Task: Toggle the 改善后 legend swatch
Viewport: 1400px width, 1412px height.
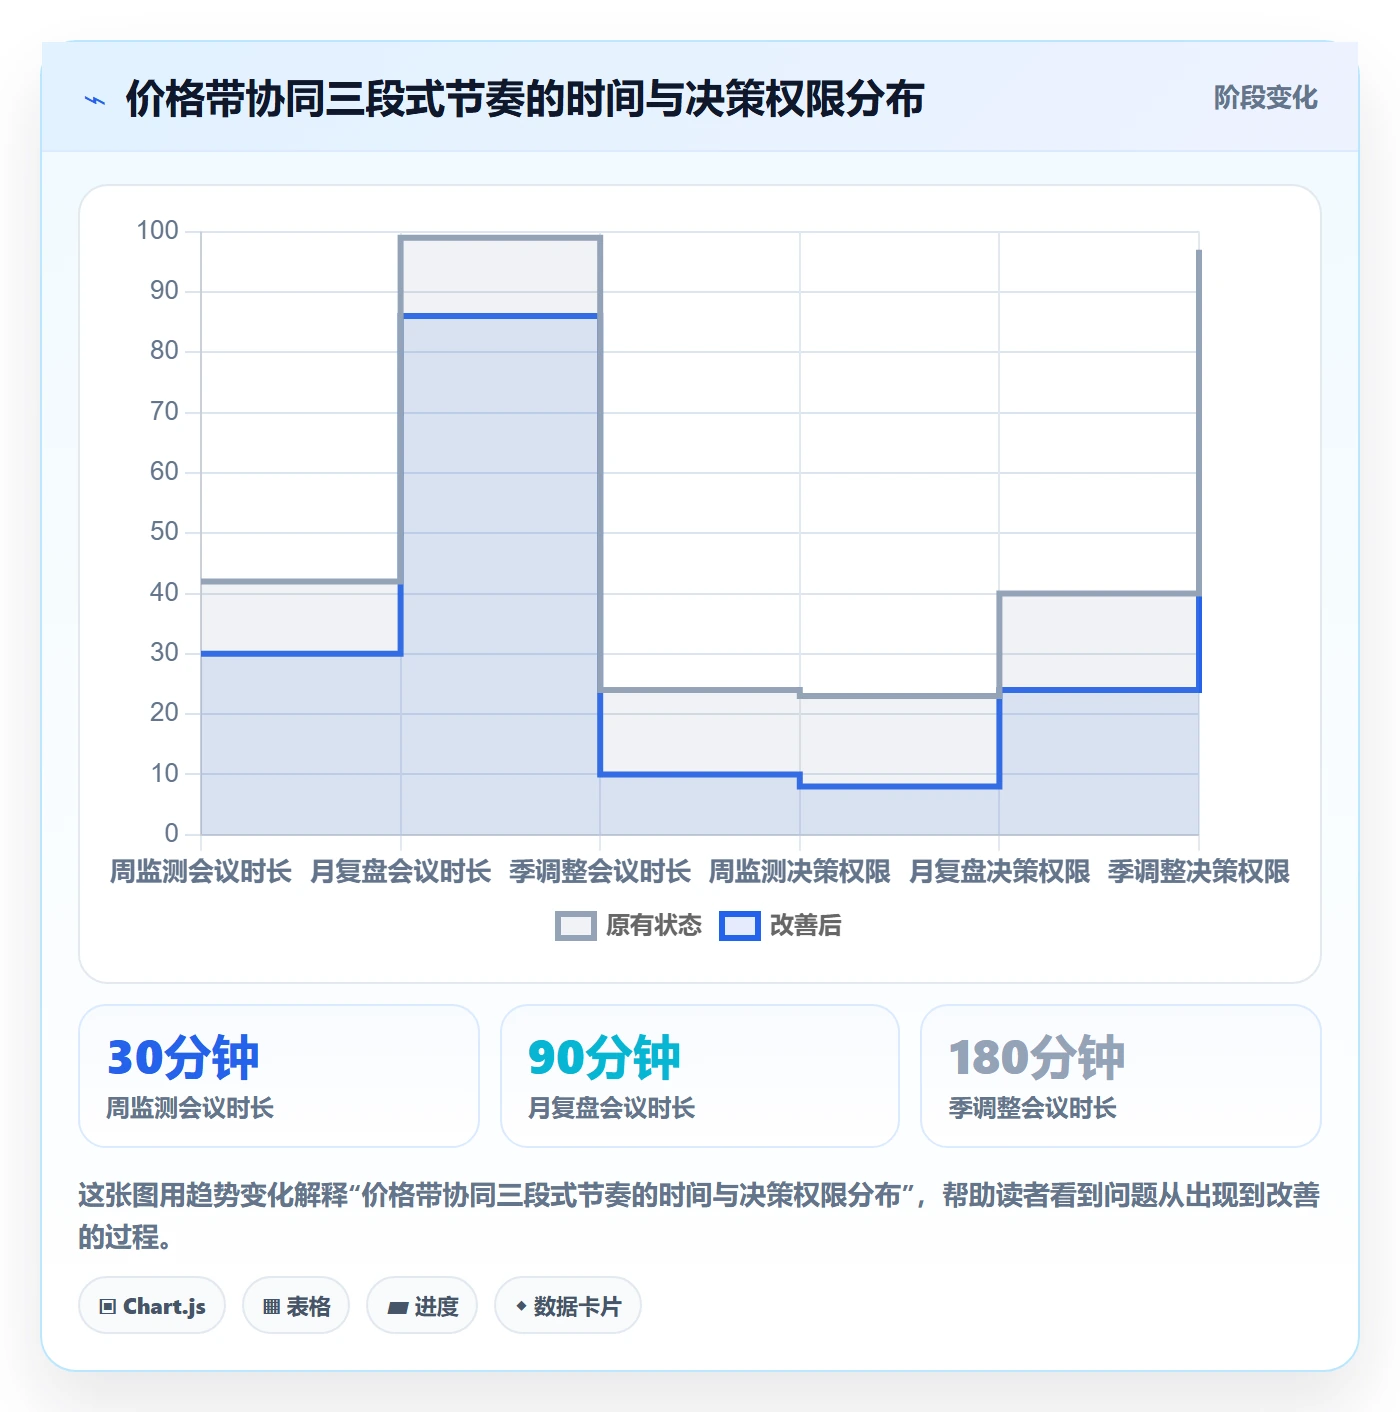Action: click(740, 926)
